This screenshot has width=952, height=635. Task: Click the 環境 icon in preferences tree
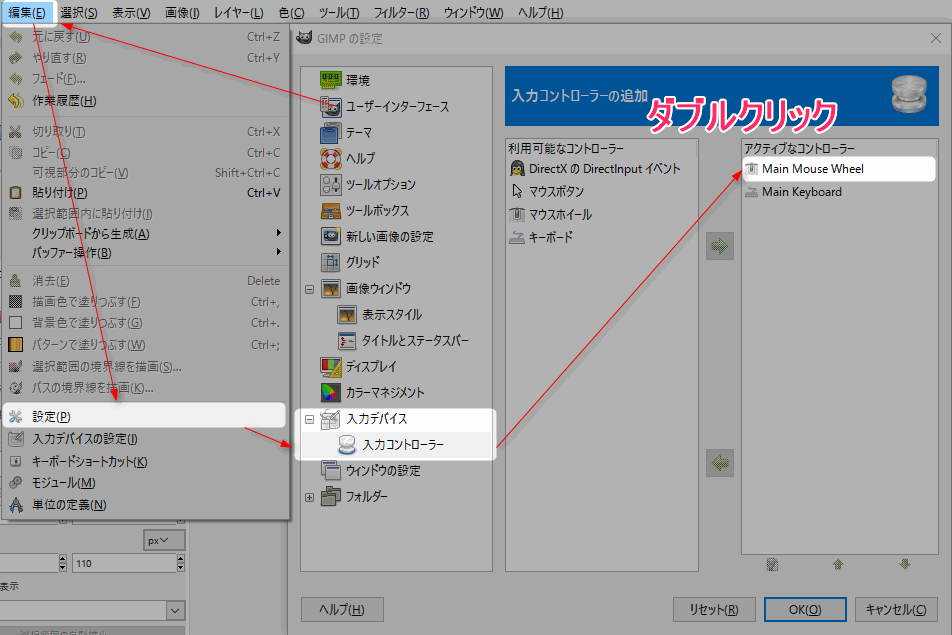click(331, 80)
